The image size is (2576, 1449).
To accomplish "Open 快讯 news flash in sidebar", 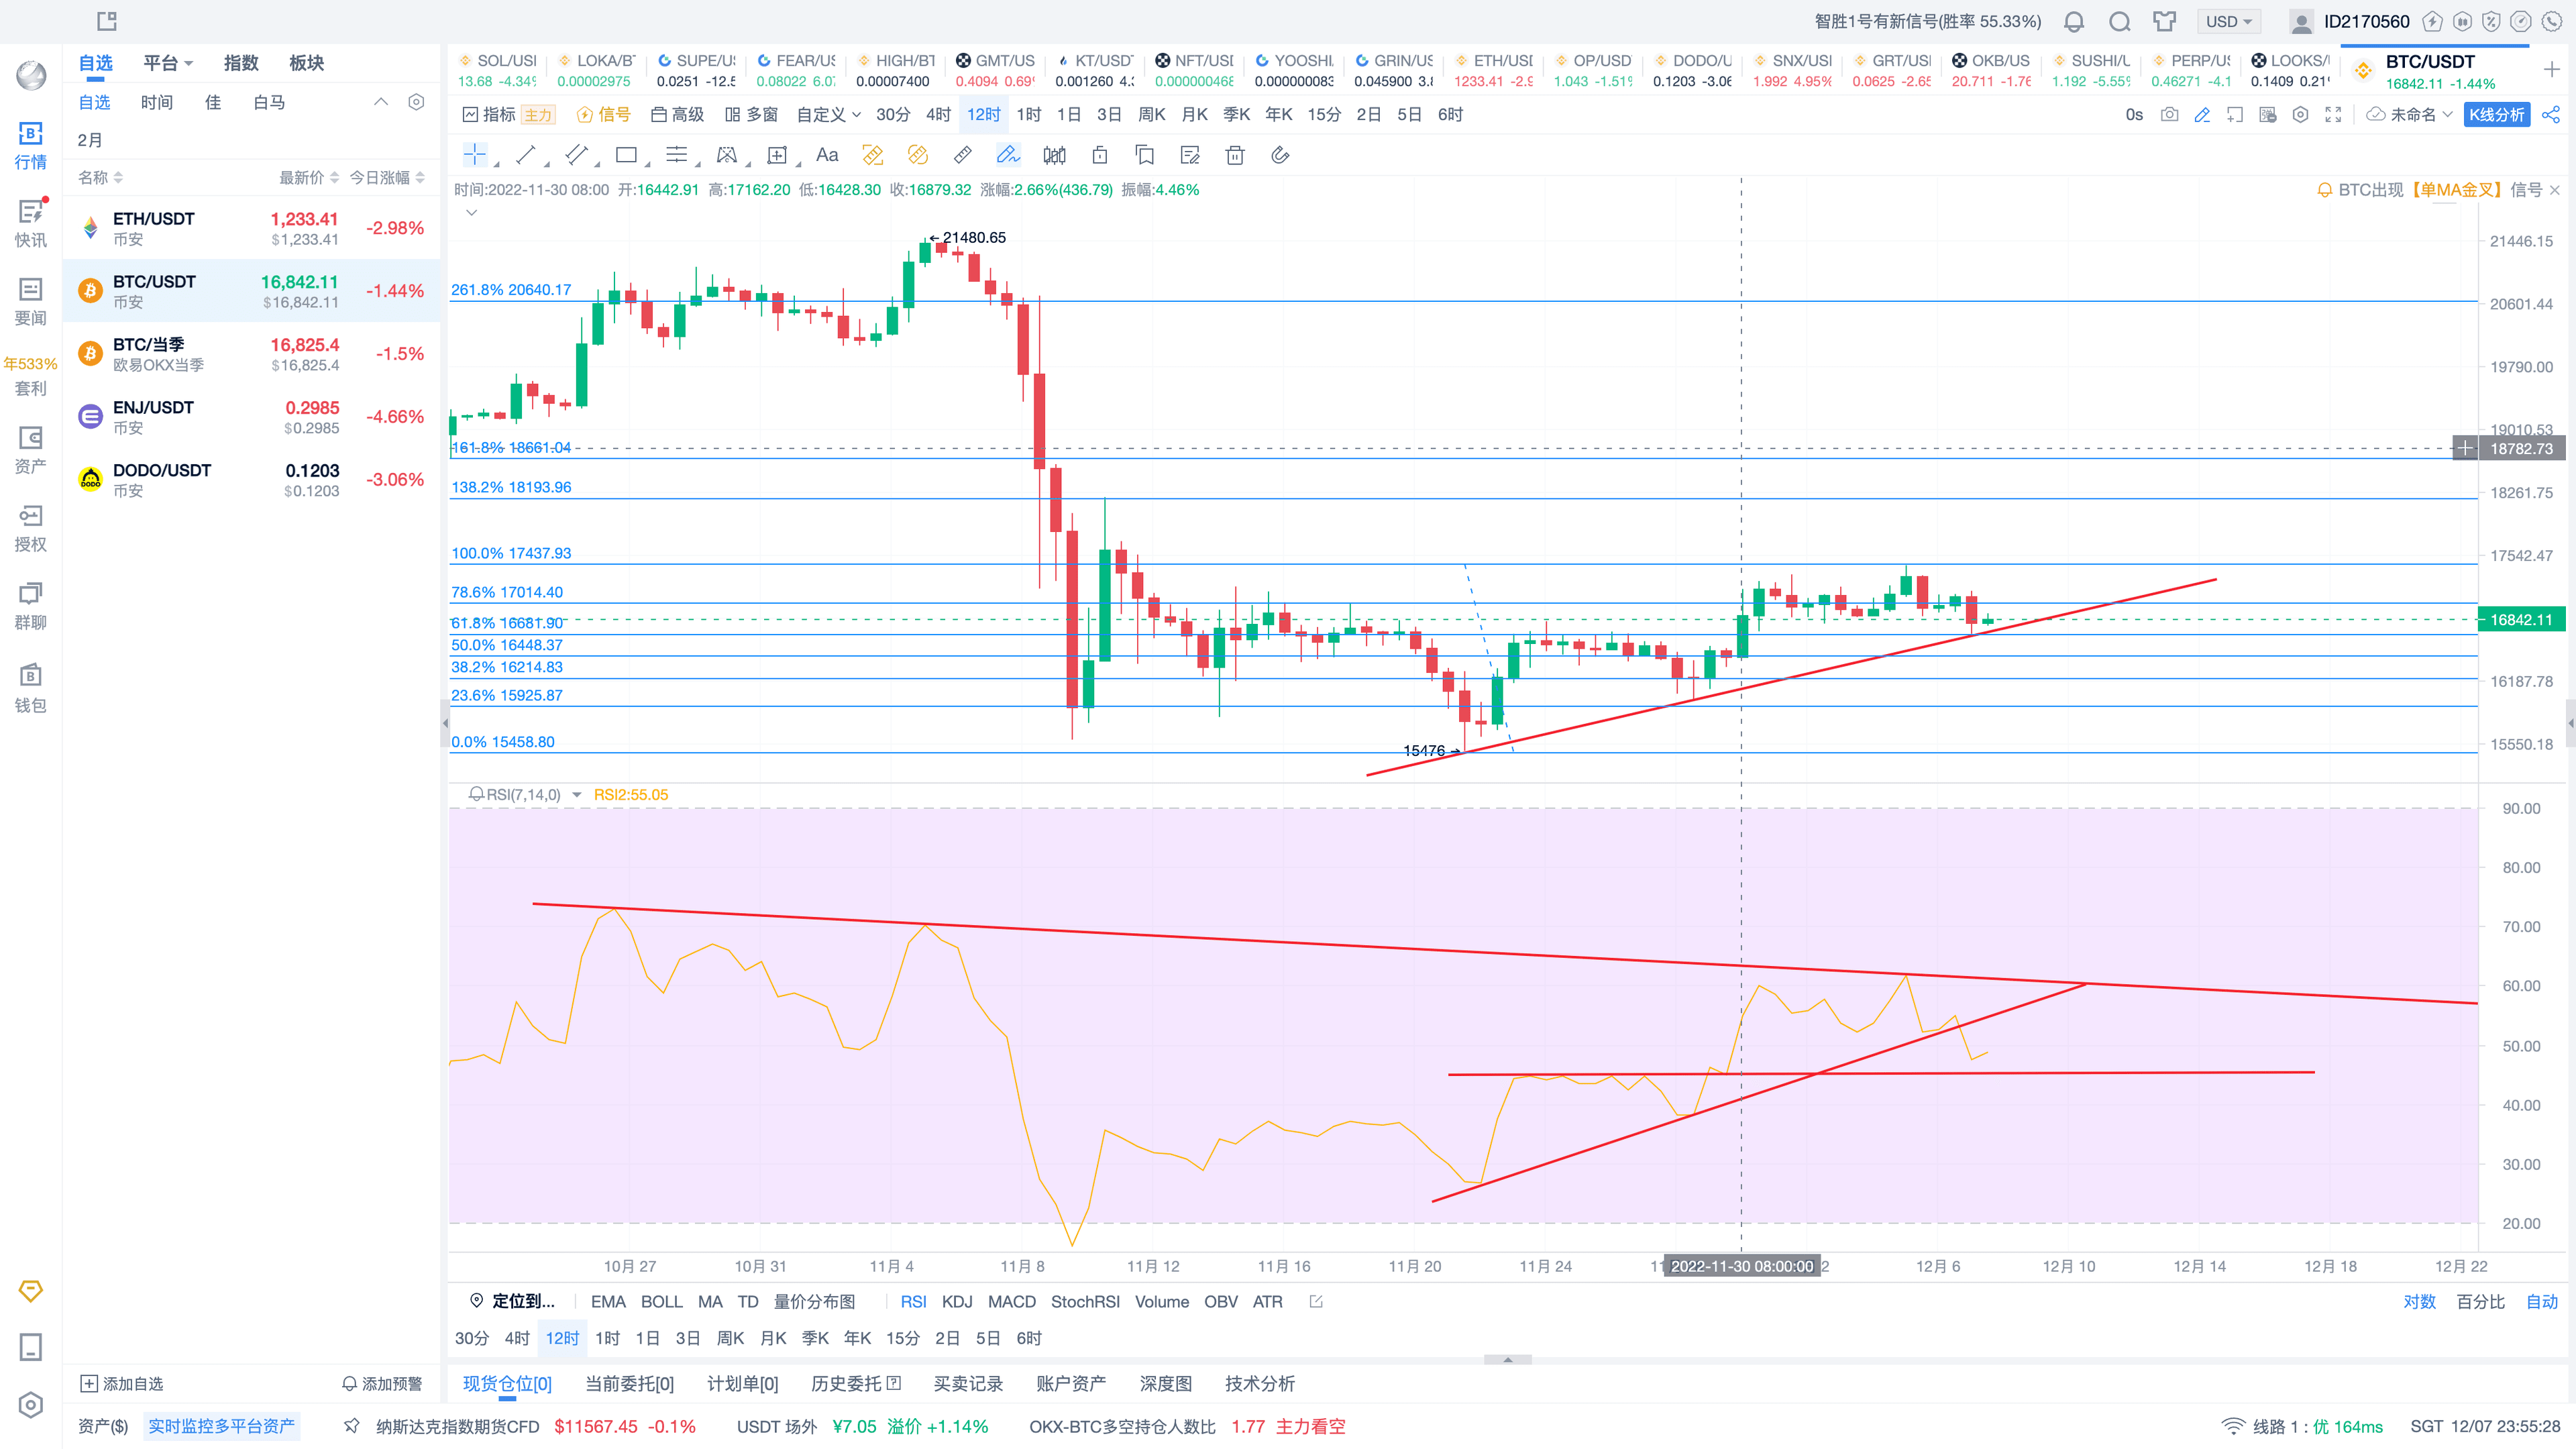I will [x=31, y=223].
